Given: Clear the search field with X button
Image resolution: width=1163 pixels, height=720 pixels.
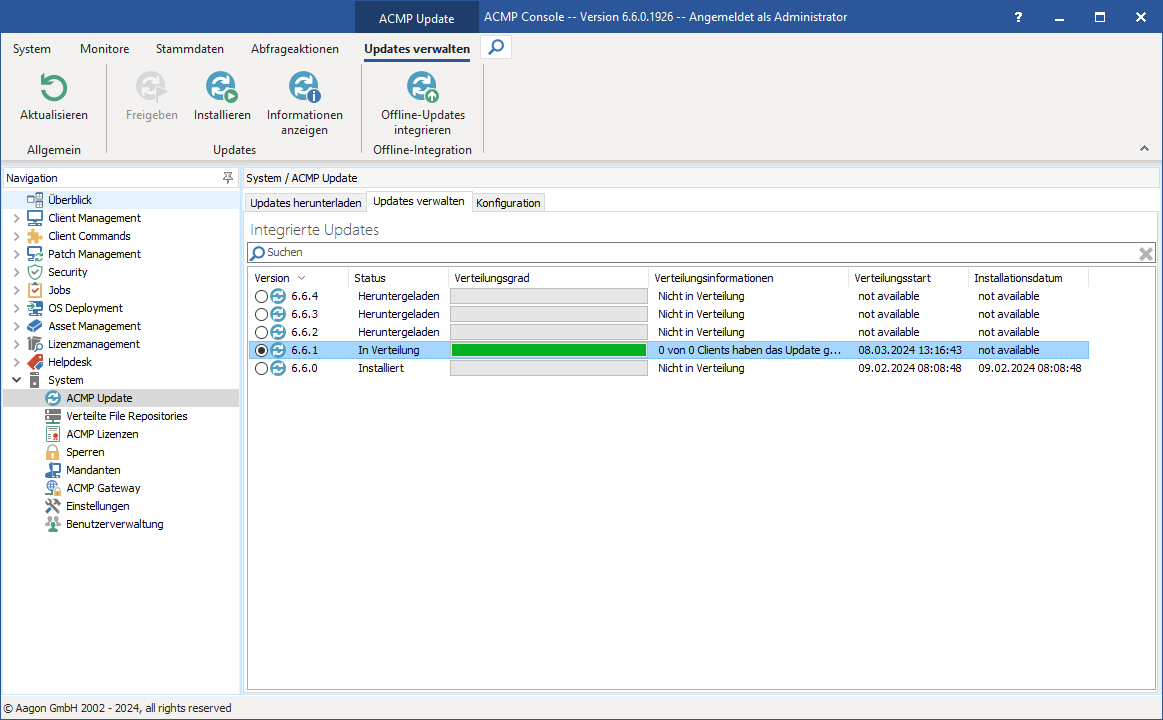Looking at the screenshot, I should point(1146,254).
